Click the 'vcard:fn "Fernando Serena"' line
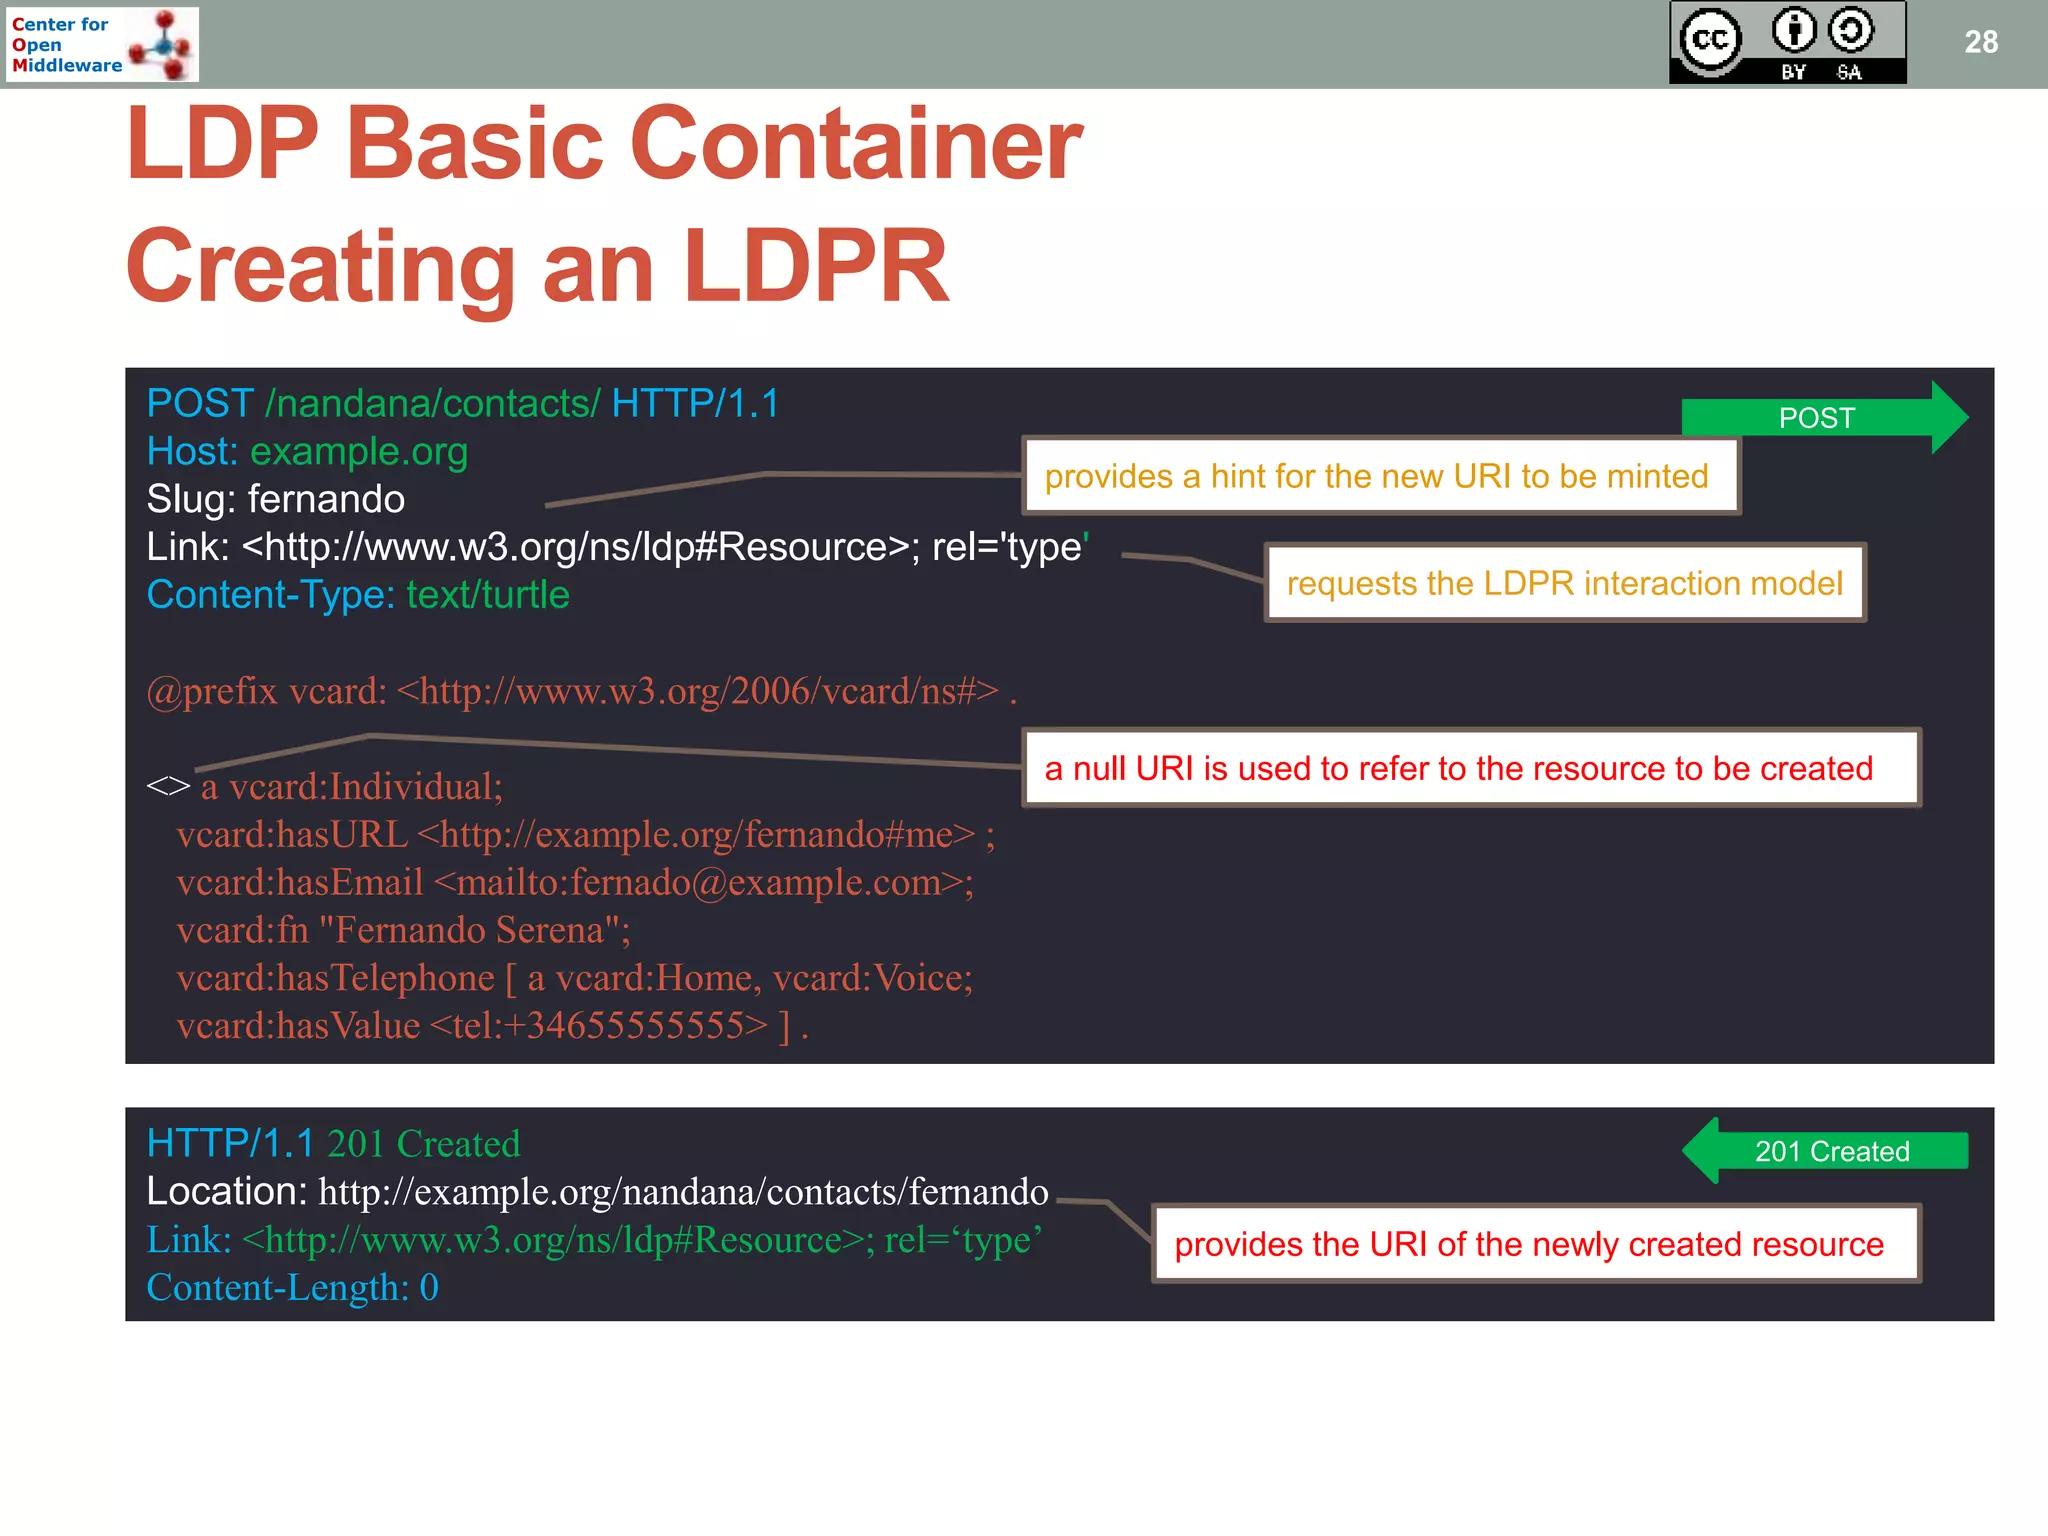Viewport: 2048px width, 1536px height. [x=403, y=930]
